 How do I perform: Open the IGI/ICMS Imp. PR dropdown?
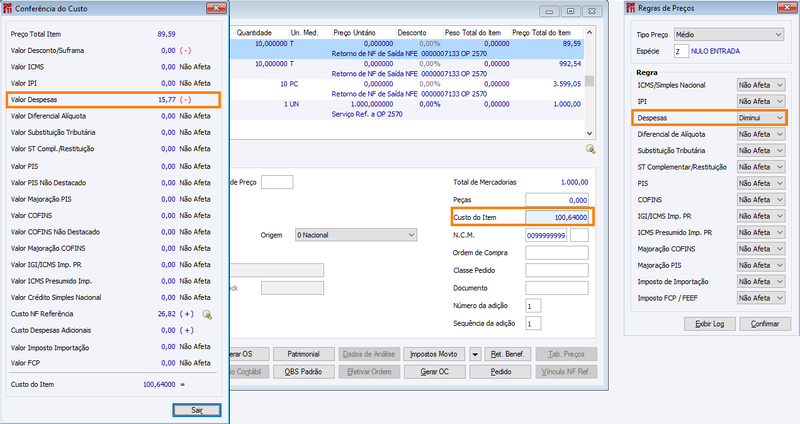[x=761, y=216]
